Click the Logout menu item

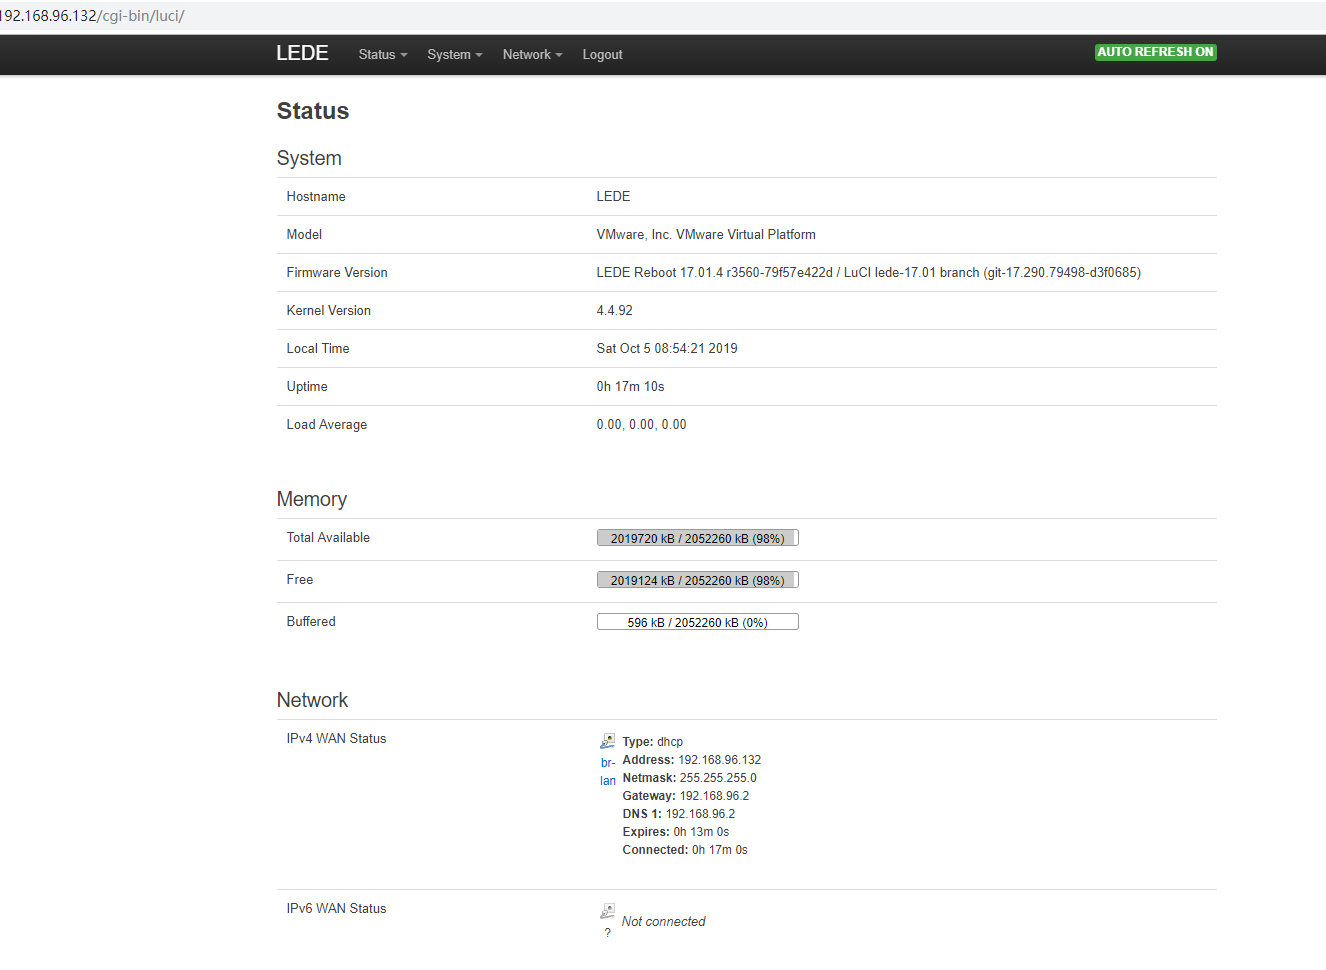point(602,55)
